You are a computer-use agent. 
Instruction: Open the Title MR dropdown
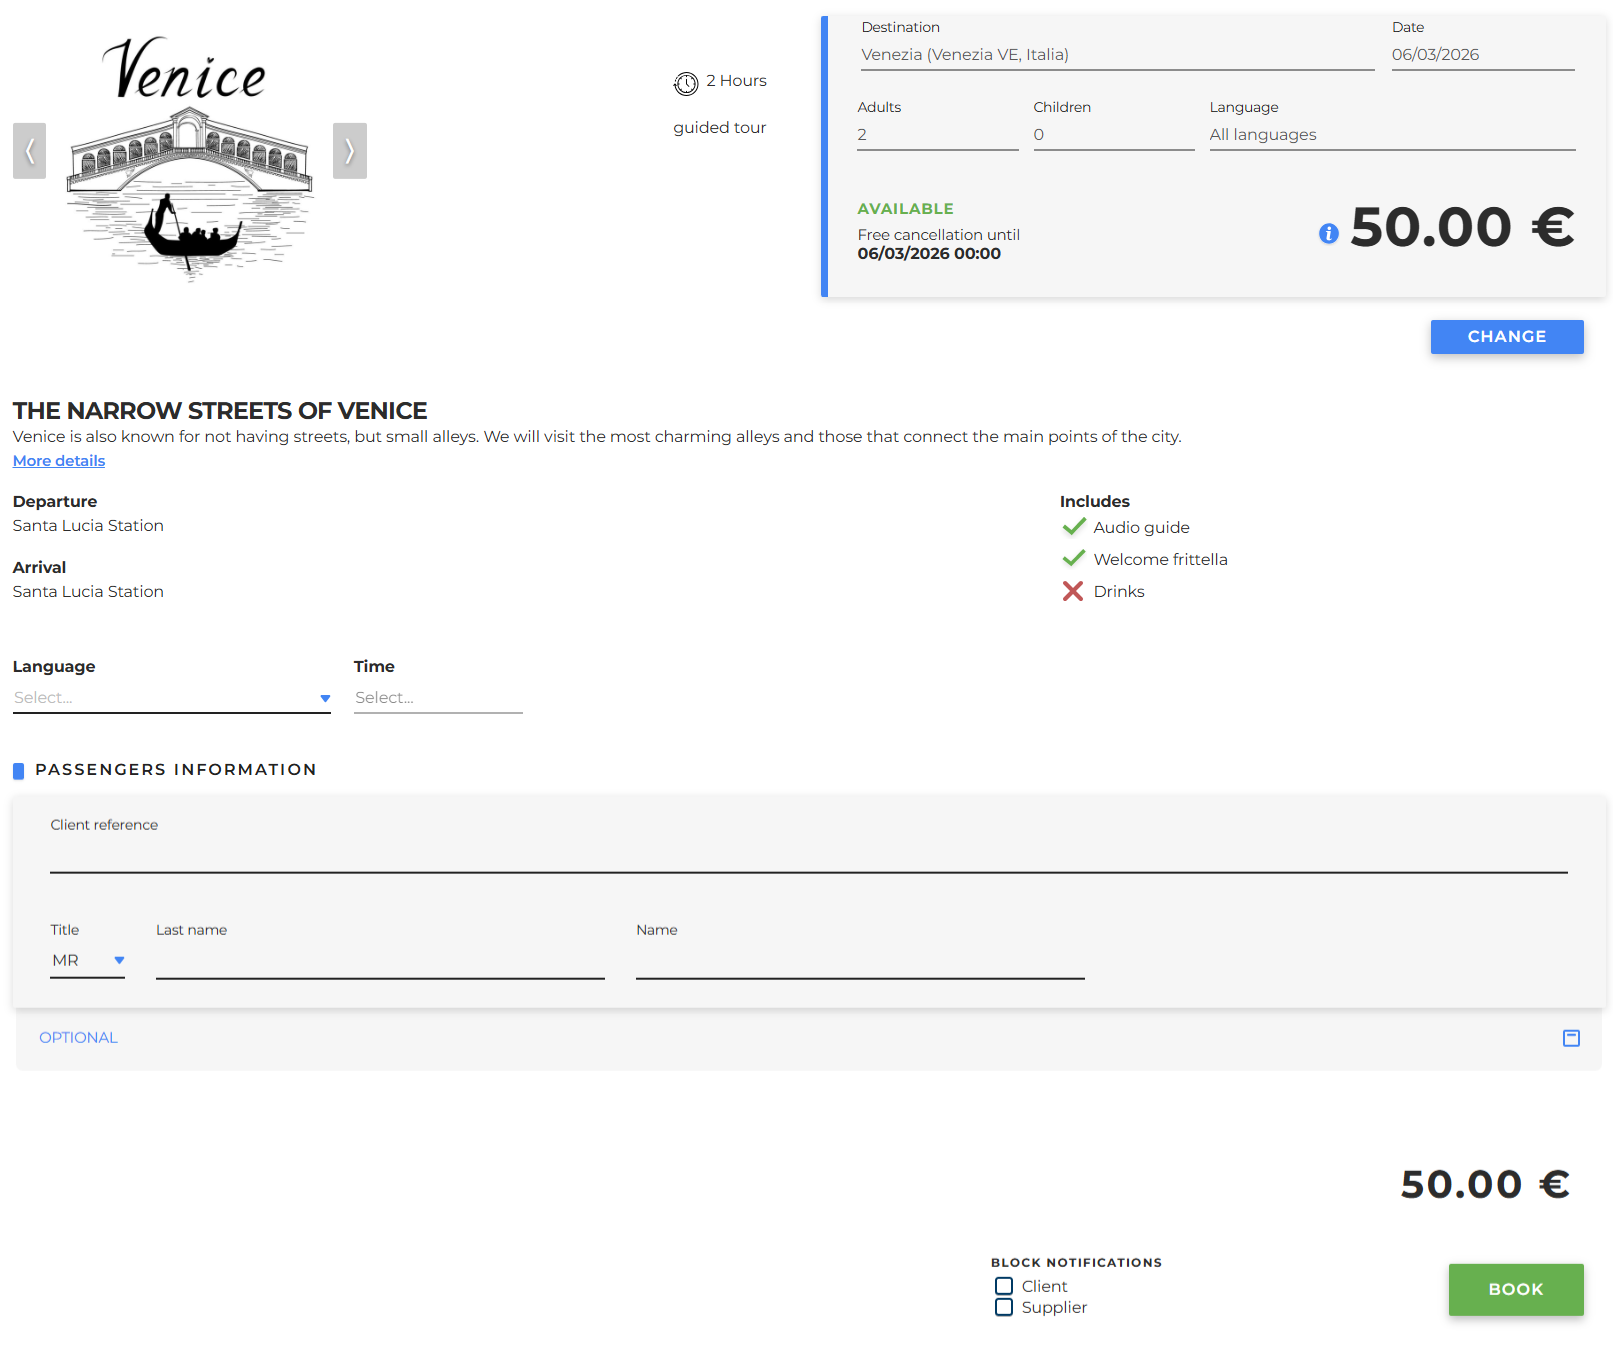[88, 960]
